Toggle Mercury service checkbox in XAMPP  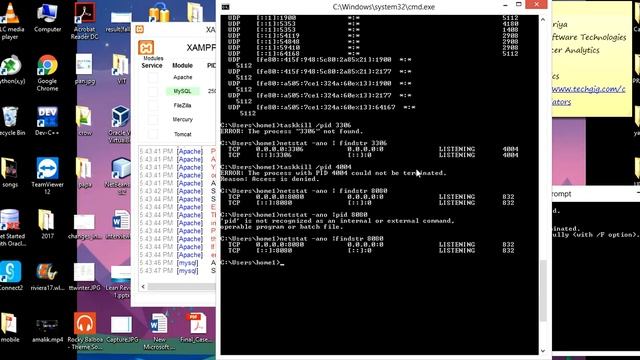pos(153,120)
